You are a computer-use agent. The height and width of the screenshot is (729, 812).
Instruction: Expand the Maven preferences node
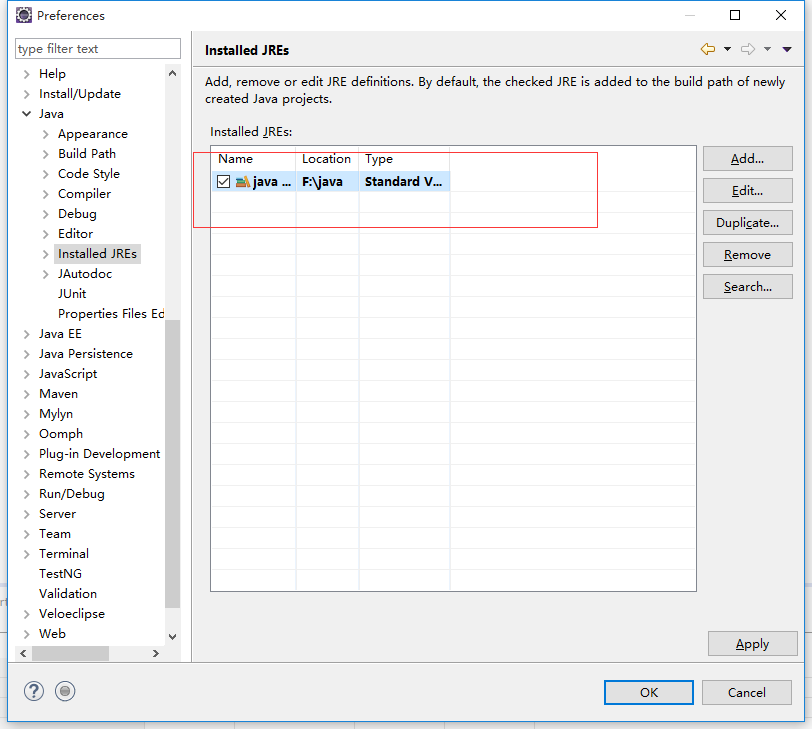[x=27, y=394]
